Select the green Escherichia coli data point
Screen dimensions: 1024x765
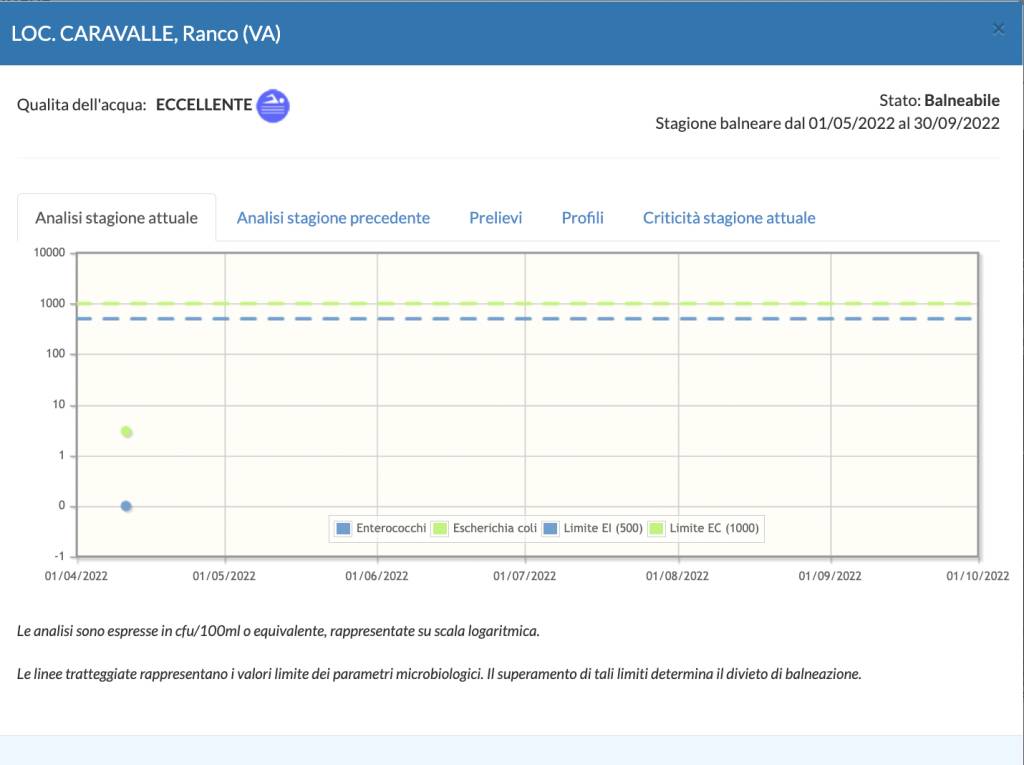[127, 432]
